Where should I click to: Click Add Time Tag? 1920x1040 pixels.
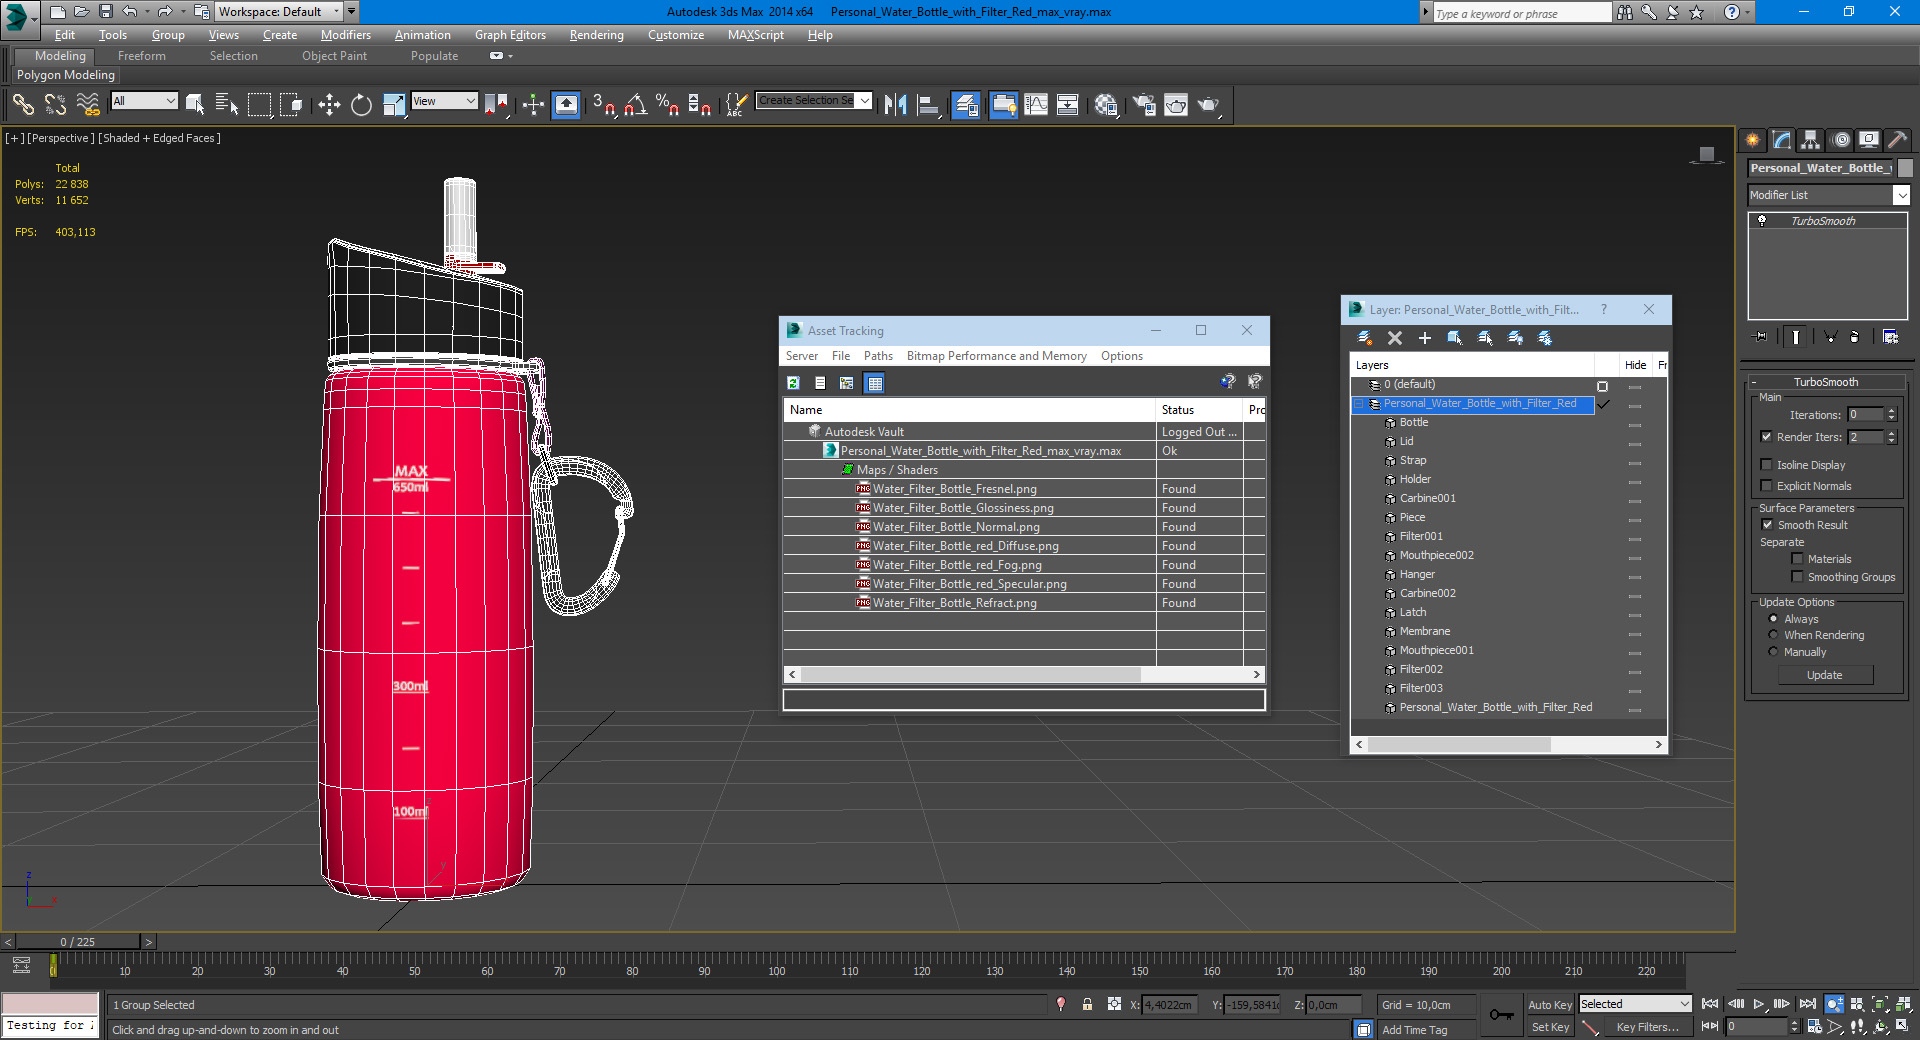(1415, 1030)
